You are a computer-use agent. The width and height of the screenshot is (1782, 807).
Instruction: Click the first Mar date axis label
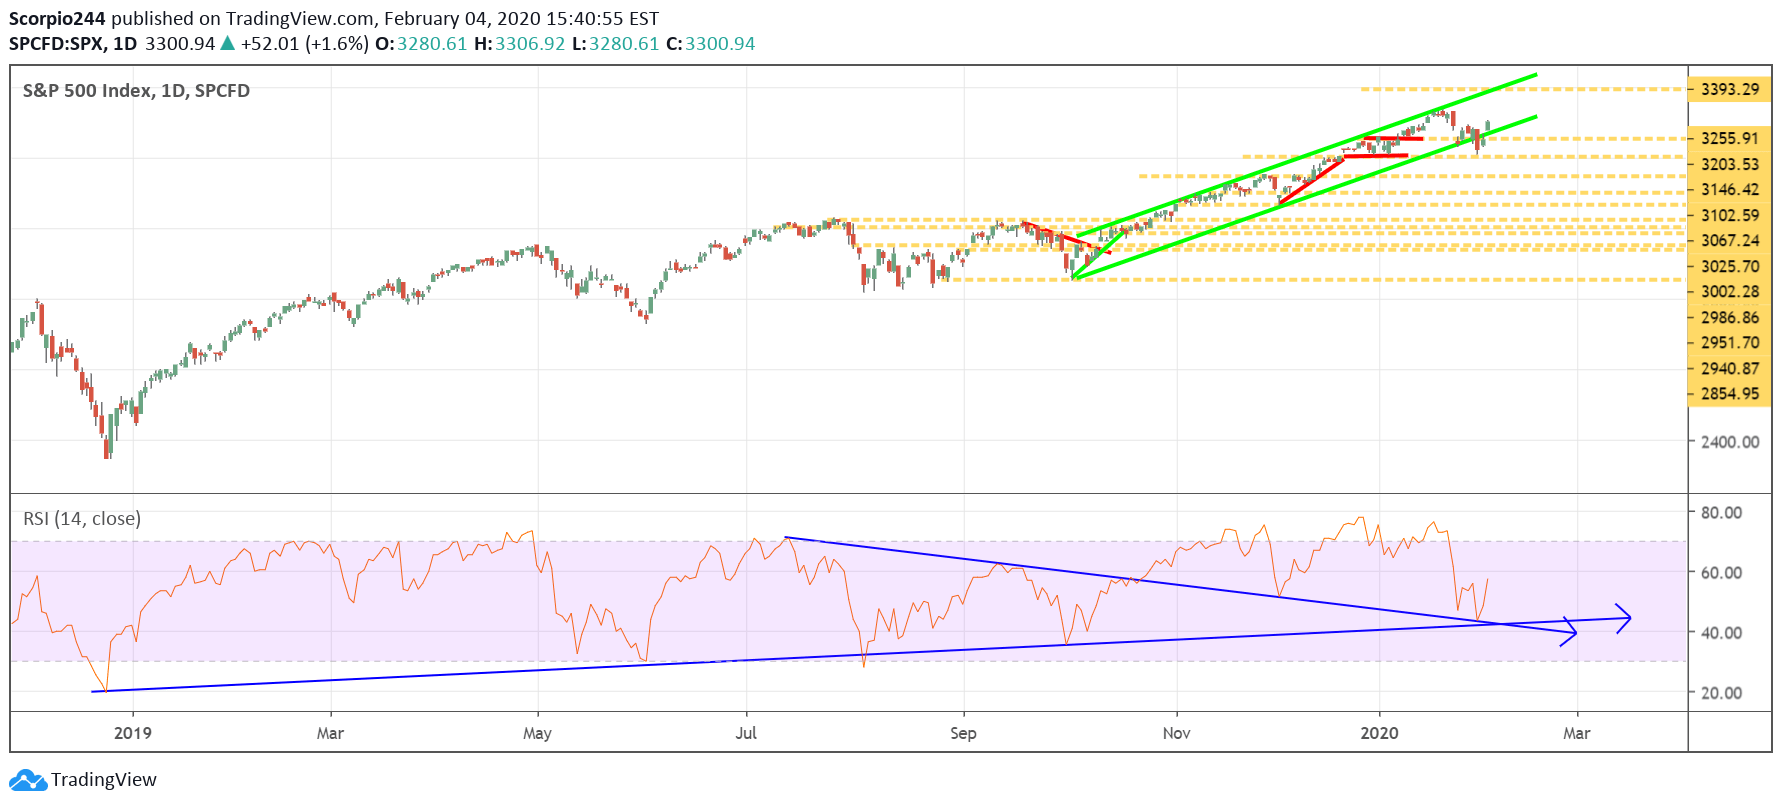[x=330, y=733]
